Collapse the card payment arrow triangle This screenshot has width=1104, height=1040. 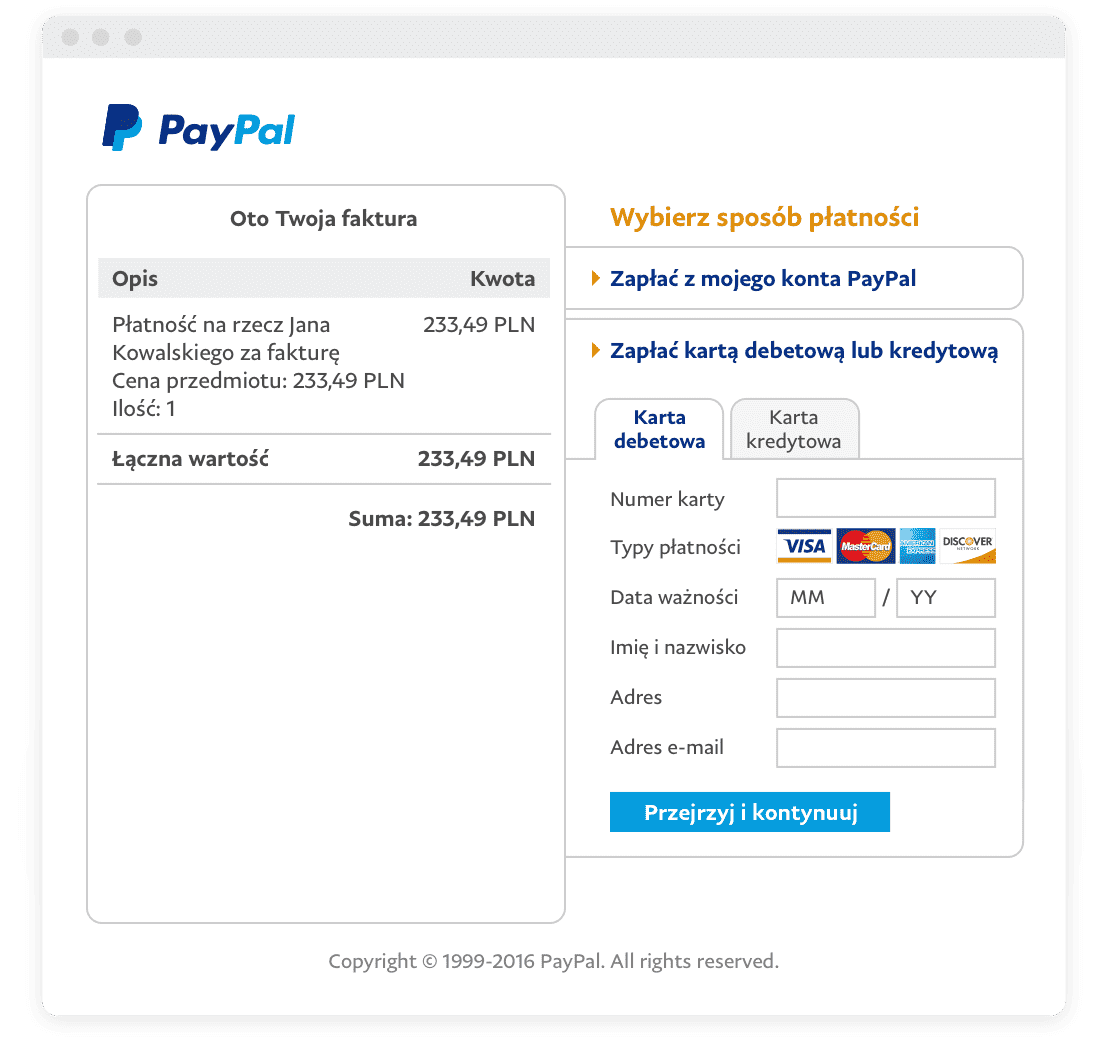(x=596, y=350)
